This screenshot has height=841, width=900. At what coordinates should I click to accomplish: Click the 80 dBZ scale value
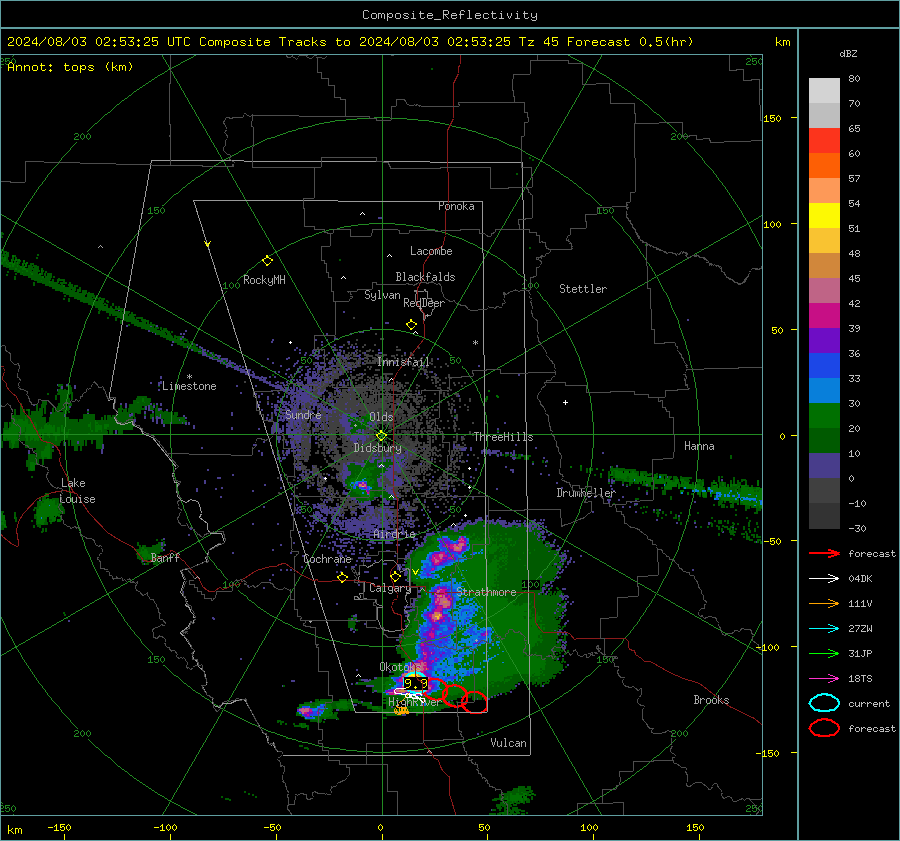pos(855,79)
